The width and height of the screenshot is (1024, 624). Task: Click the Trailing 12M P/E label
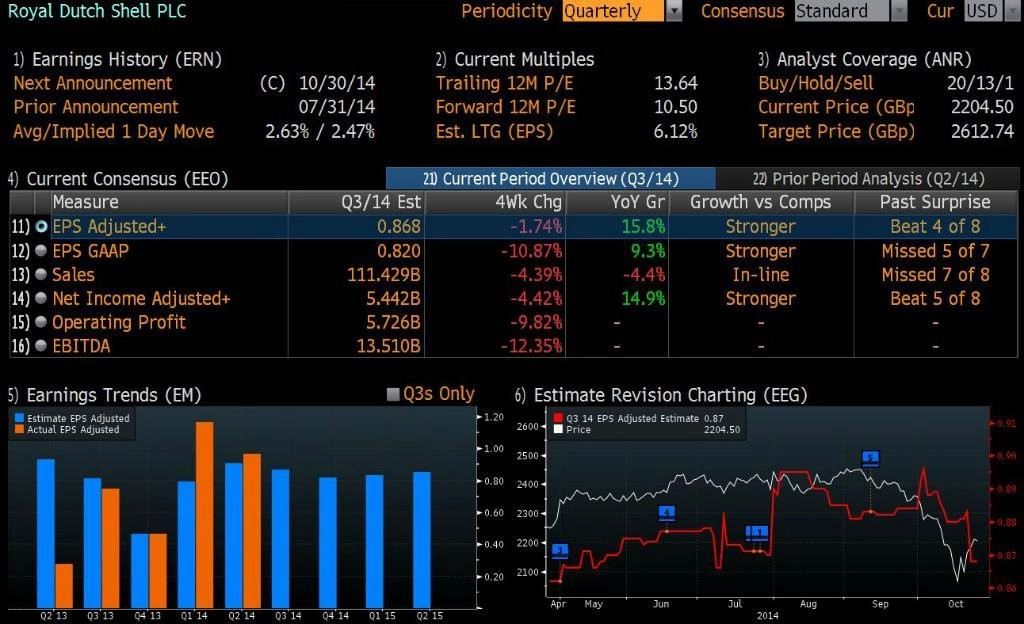pos(505,84)
